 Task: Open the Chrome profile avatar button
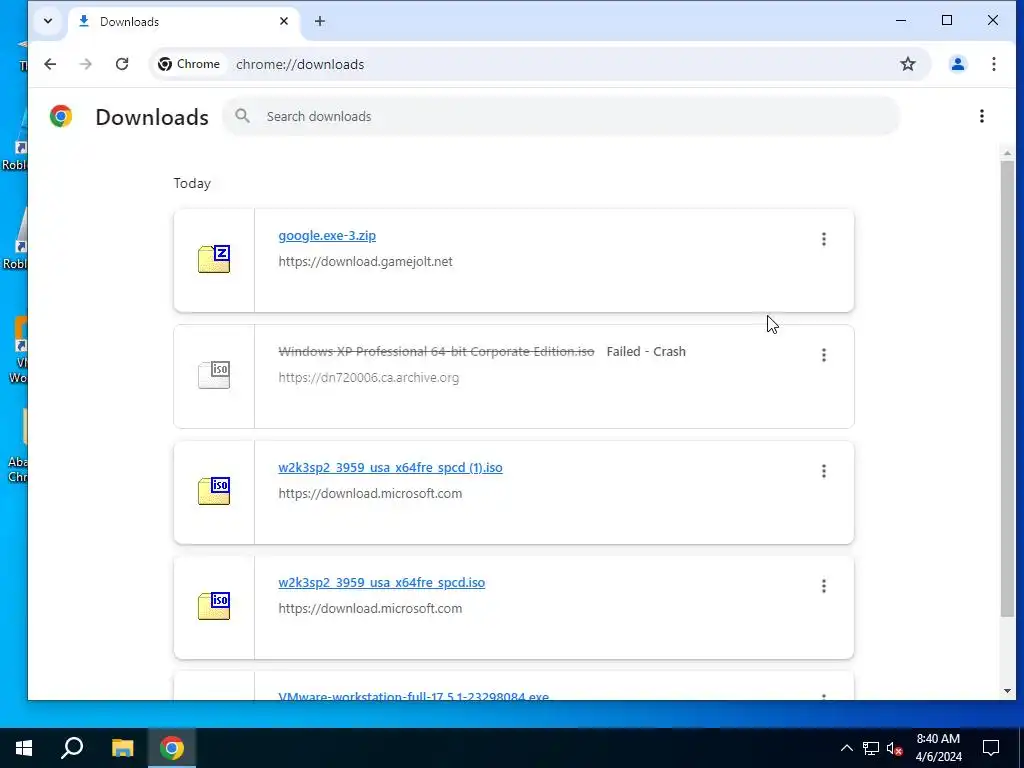(x=958, y=64)
